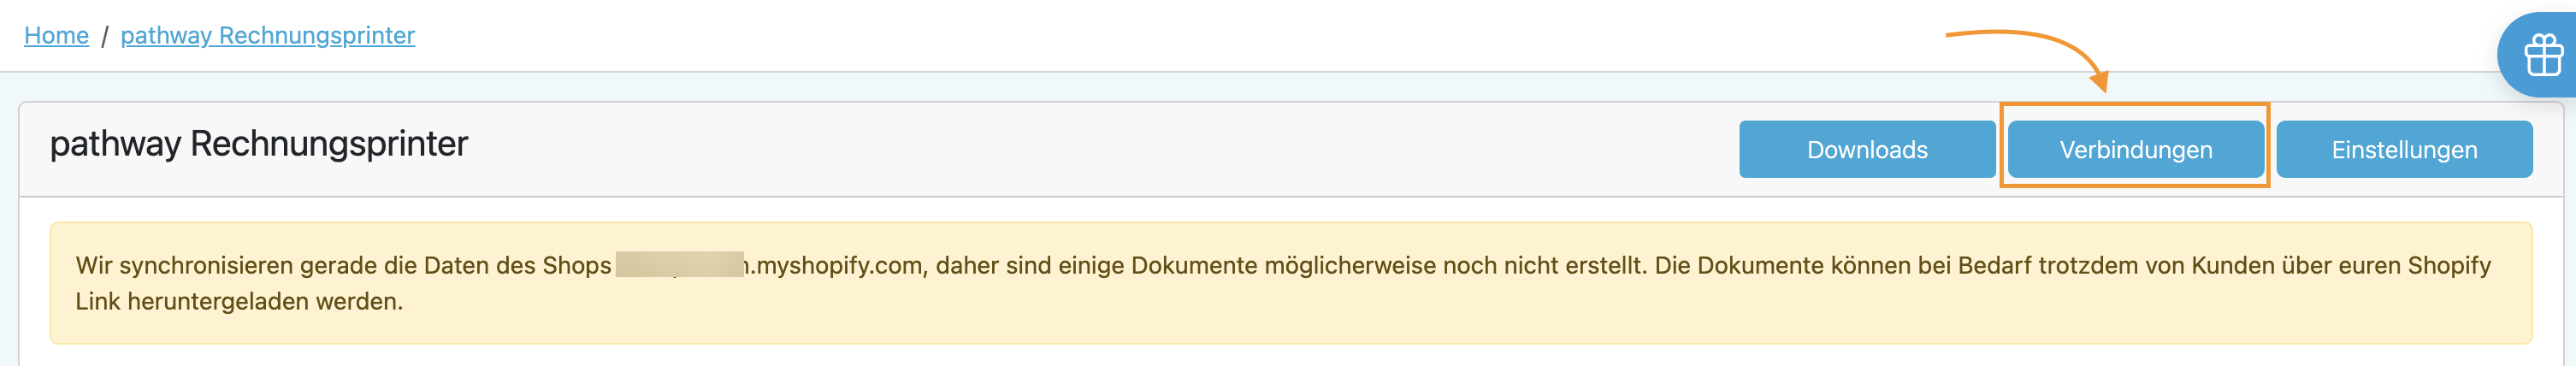
Task: Click the words "Wir synchronisieren" in the banner
Action: click(x=170, y=265)
